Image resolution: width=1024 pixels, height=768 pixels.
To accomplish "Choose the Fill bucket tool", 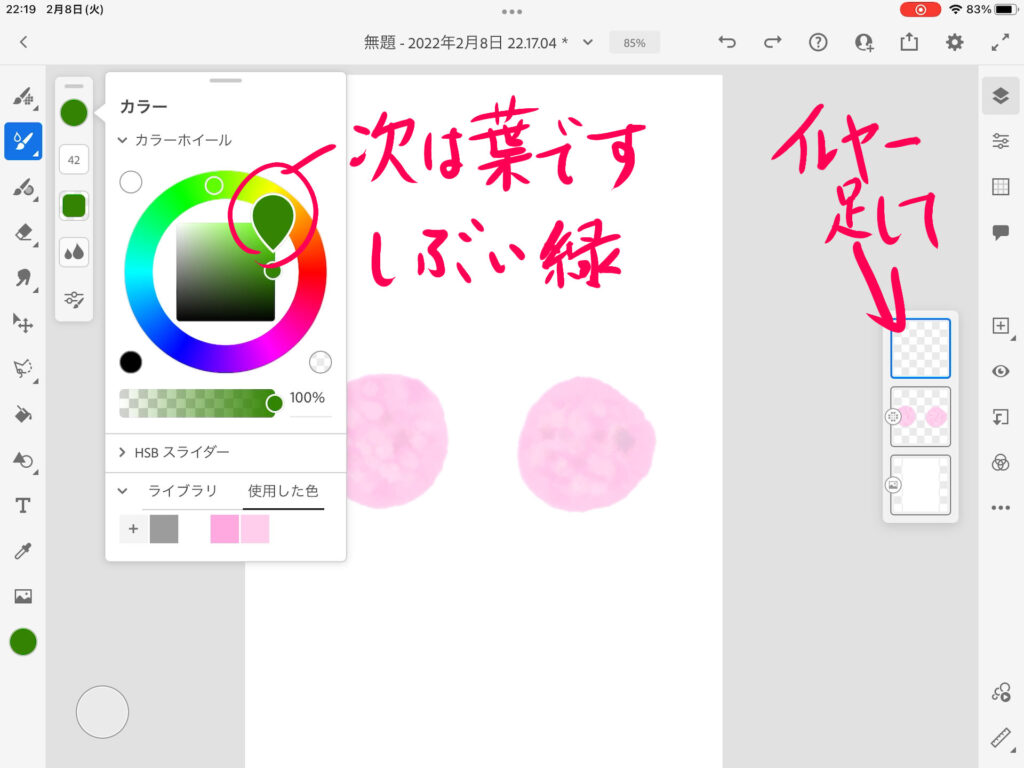I will (23, 414).
